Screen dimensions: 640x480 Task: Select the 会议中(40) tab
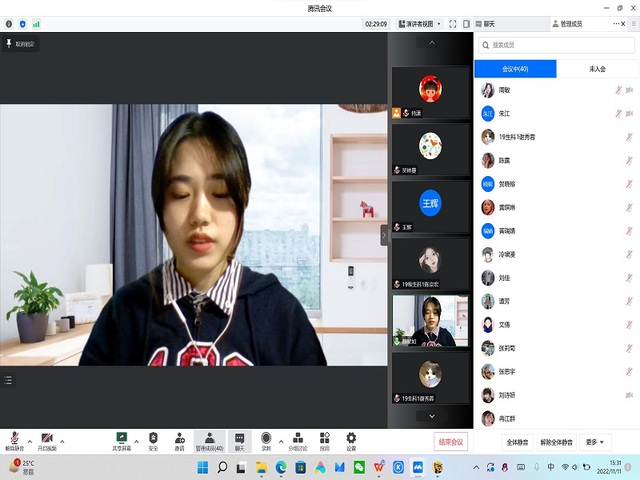click(x=515, y=69)
